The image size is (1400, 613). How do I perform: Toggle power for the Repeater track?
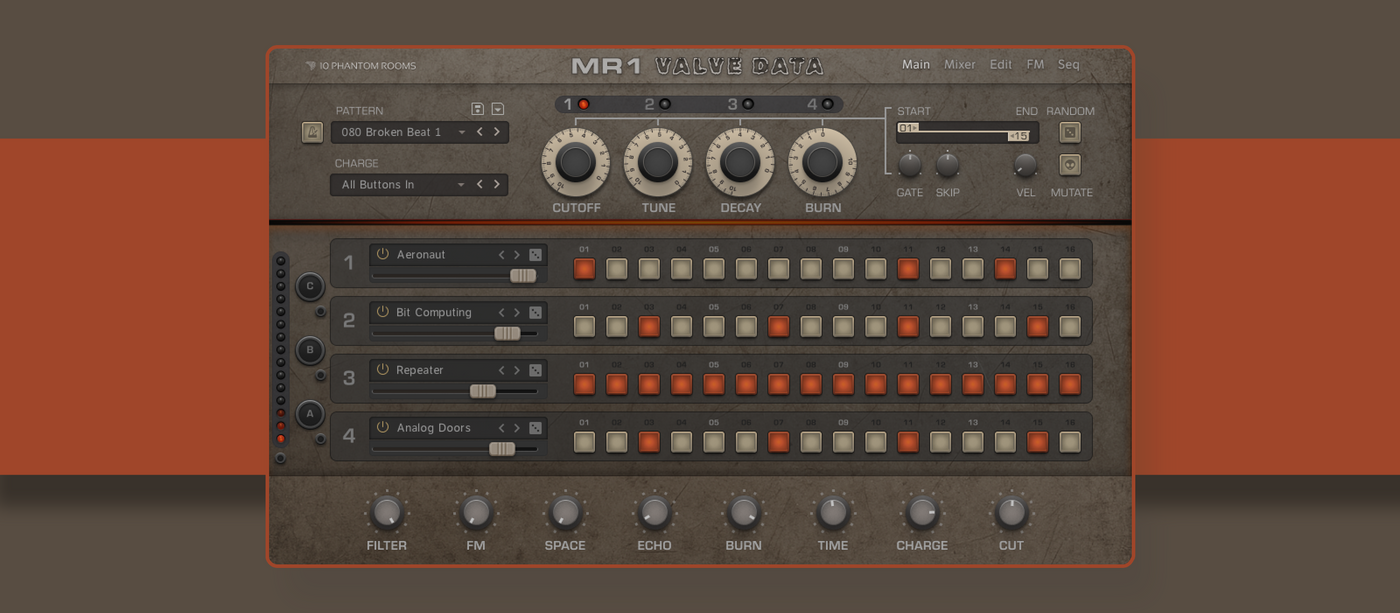(382, 369)
